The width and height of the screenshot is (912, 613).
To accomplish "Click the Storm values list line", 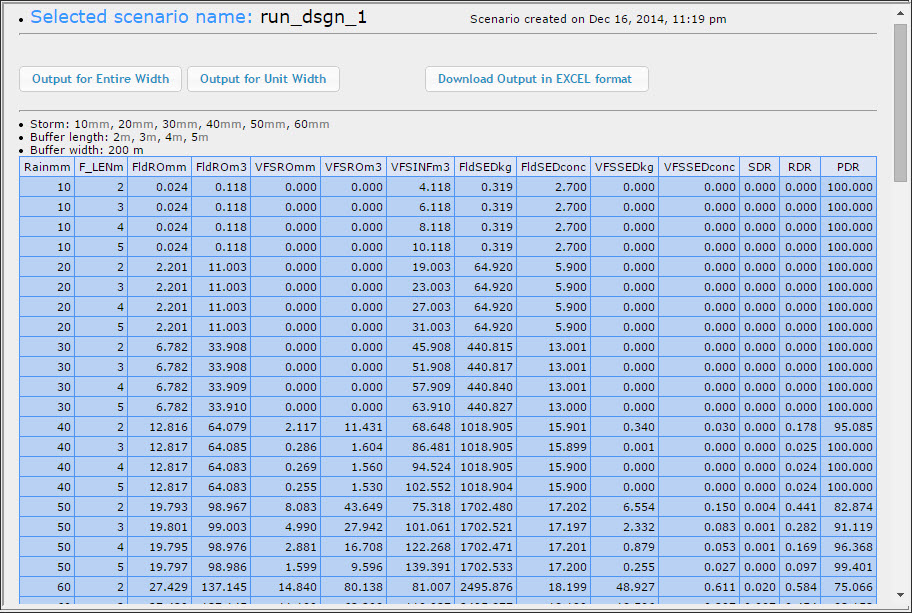I will tap(180, 124).
